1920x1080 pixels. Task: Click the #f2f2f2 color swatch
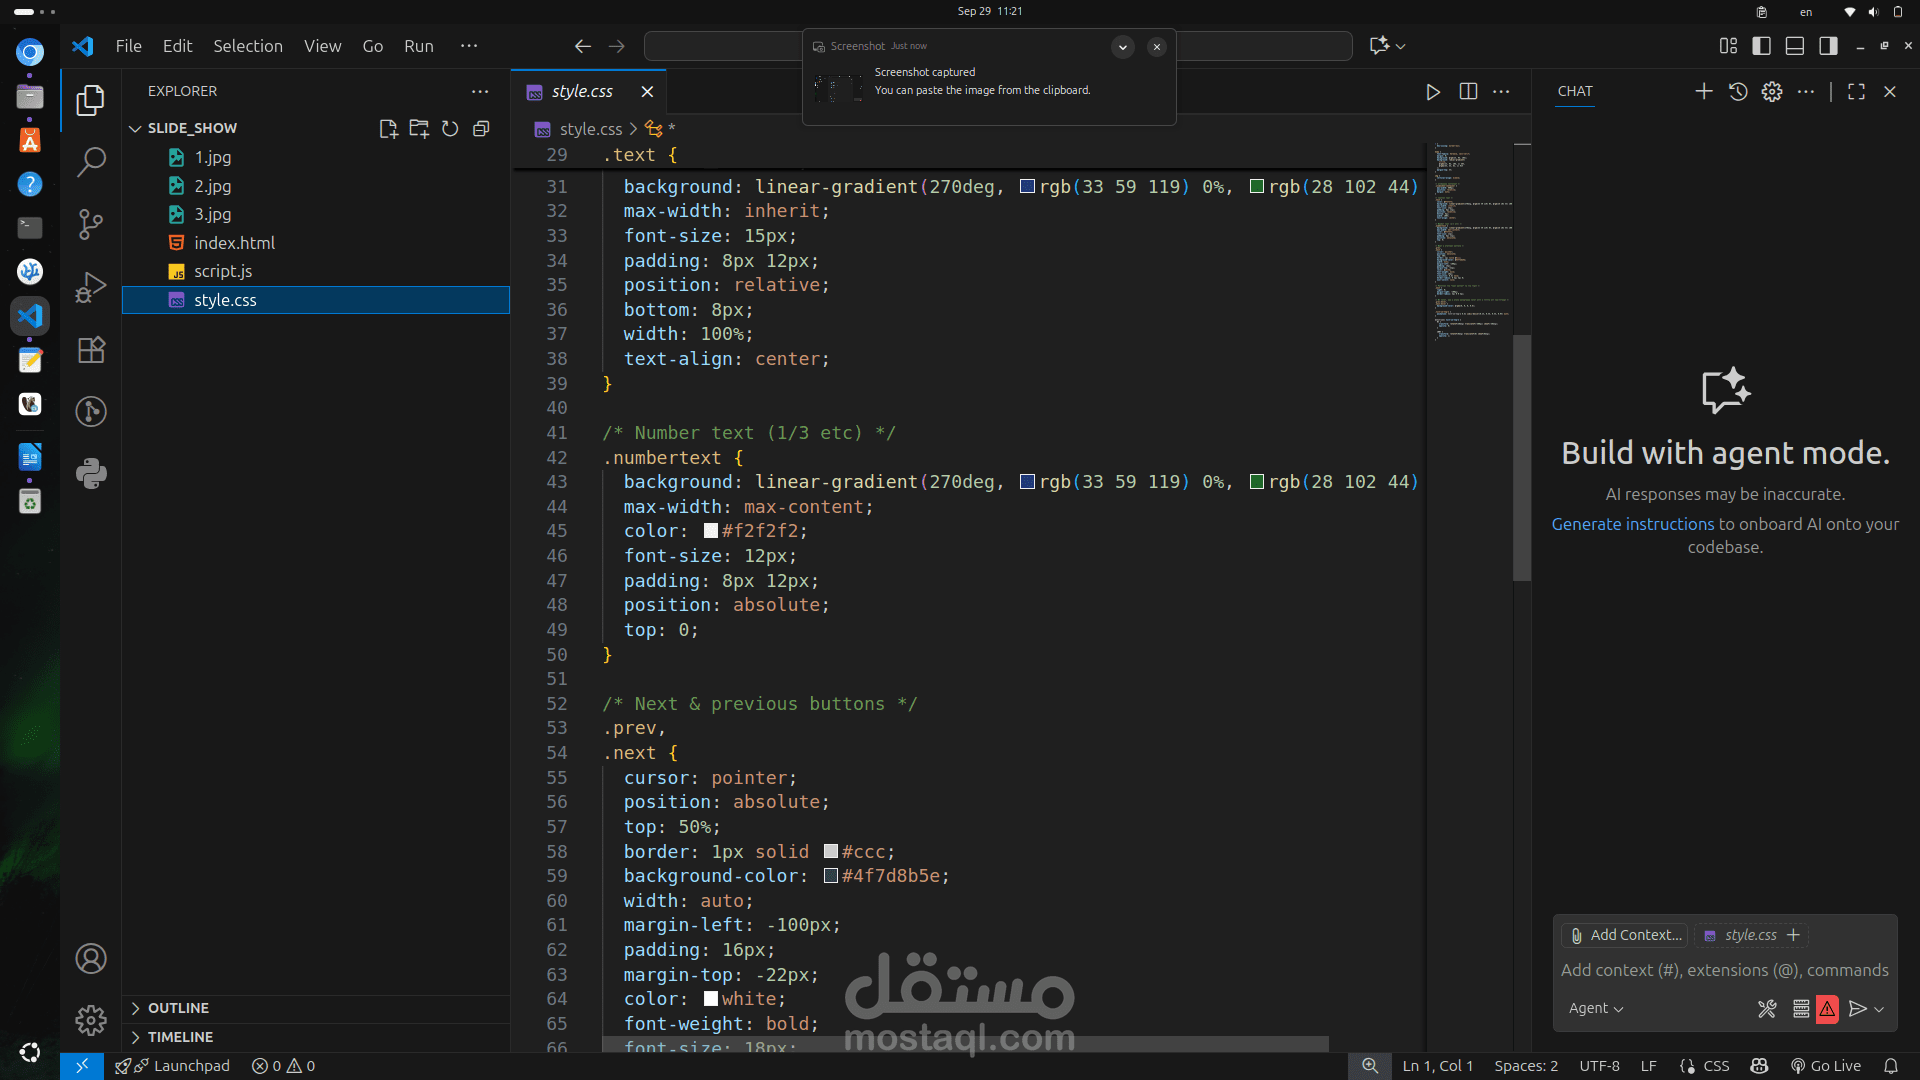pos(711,531)
